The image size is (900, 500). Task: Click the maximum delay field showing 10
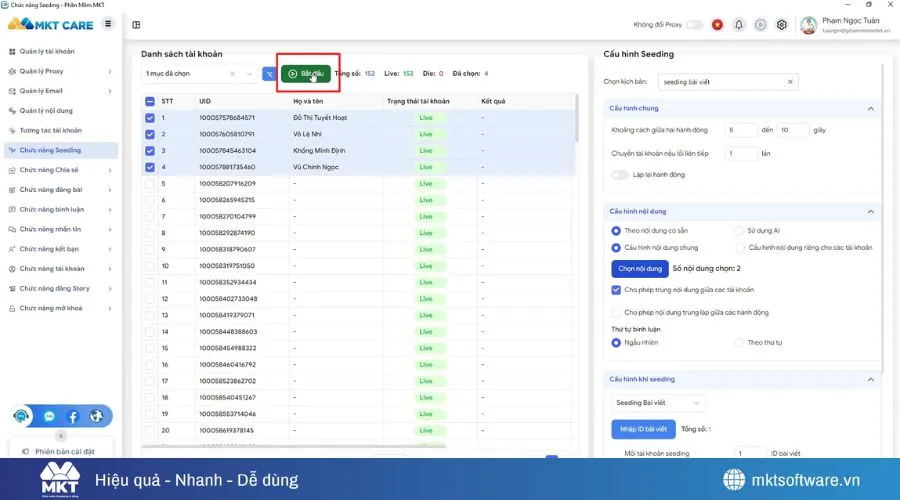tap(793, 130)
